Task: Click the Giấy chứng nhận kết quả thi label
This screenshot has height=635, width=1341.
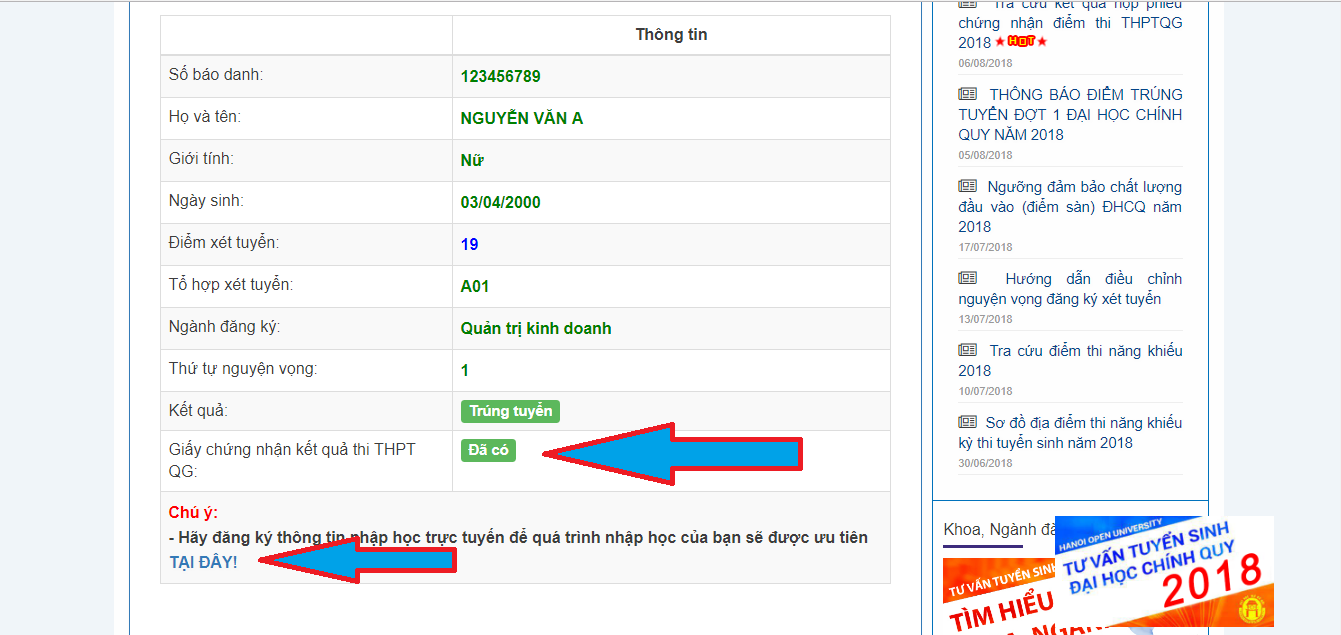Action: pos(292,460)
